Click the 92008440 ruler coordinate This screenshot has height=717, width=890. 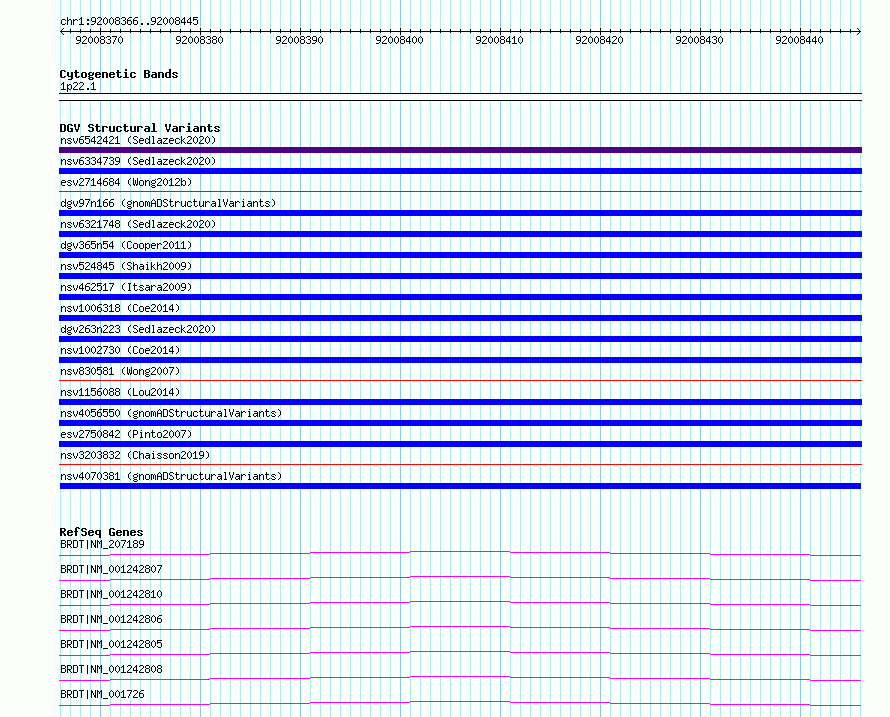799,40
